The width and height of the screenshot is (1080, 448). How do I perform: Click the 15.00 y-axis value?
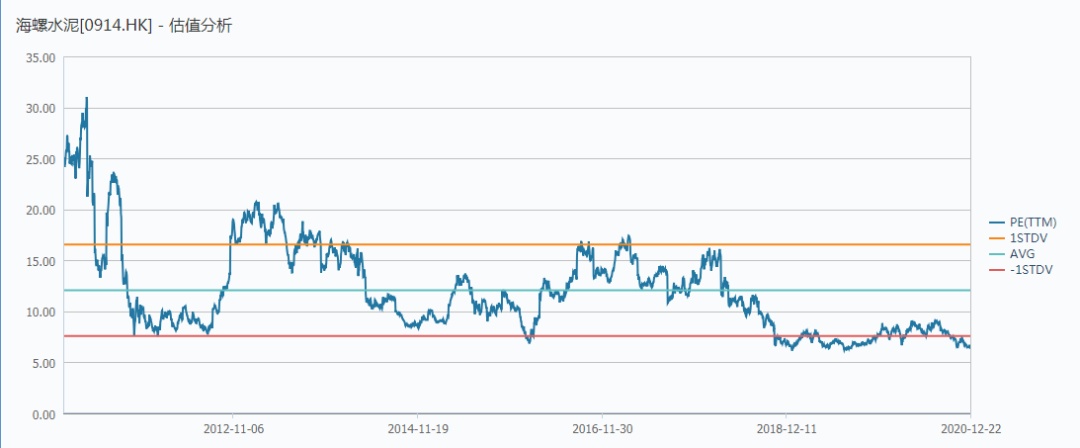coord(41,261)
